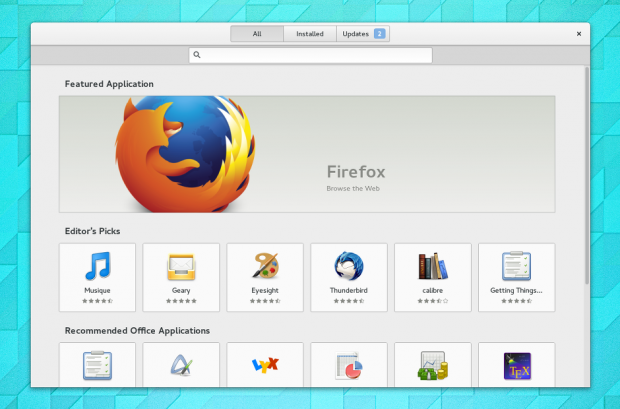
Task: Click the Firefox logo in the featured banner
Action: tap(181, 150)
